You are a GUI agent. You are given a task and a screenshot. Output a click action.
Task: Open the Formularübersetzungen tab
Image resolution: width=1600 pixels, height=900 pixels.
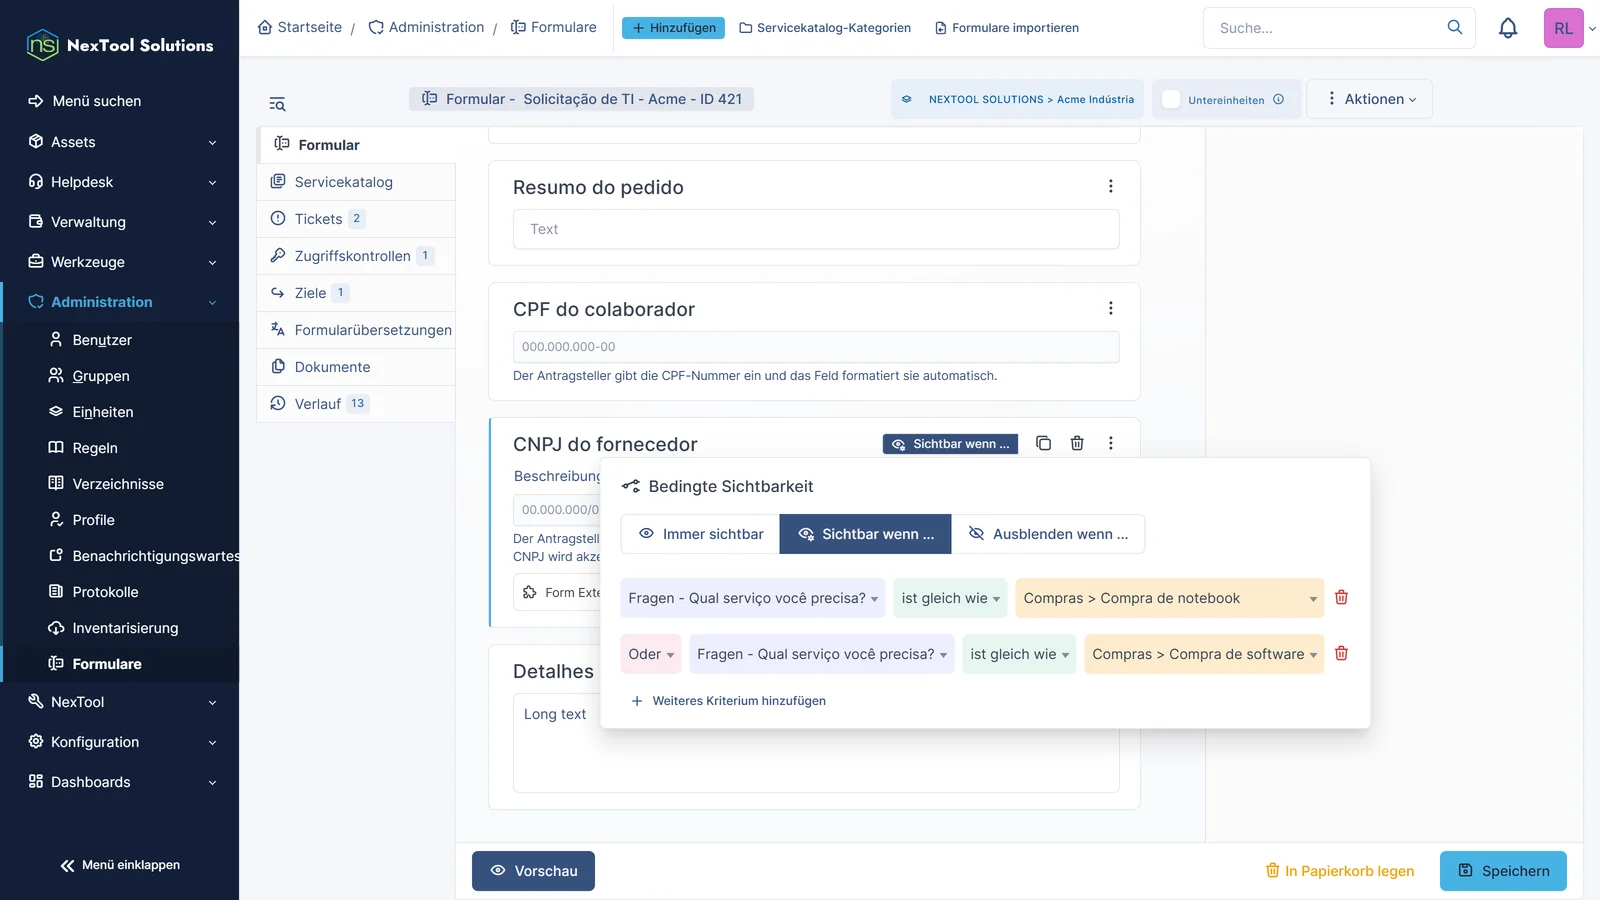(357, 330)
